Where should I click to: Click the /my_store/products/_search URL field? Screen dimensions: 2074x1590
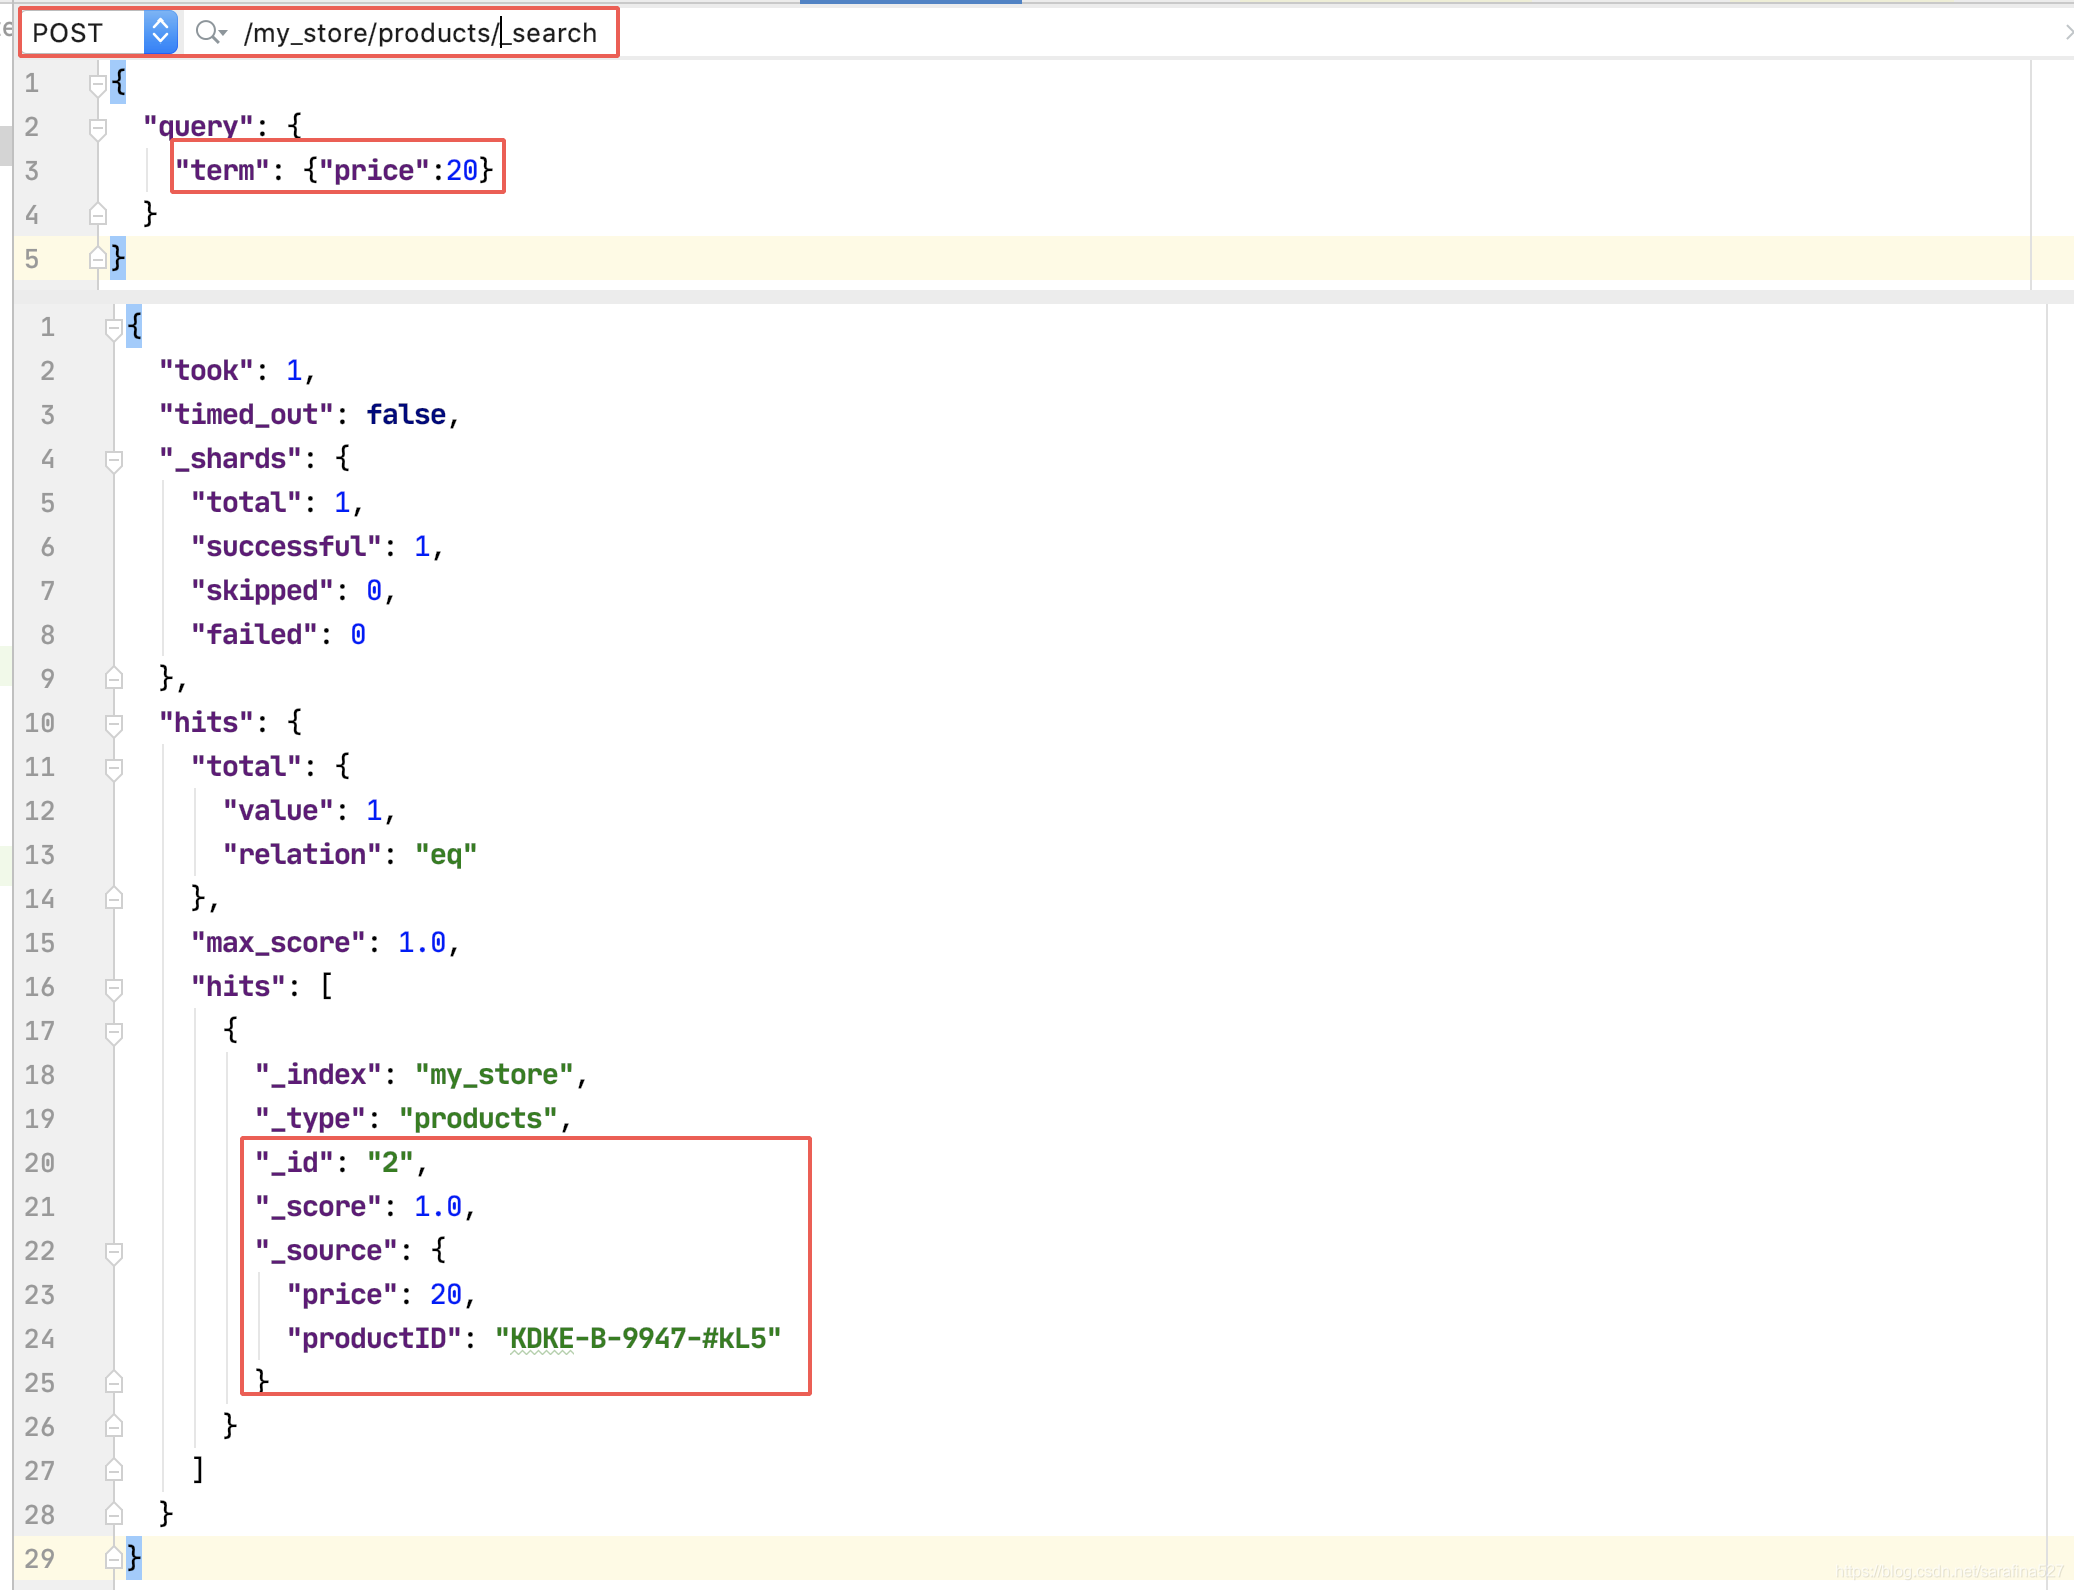[420, 33]
